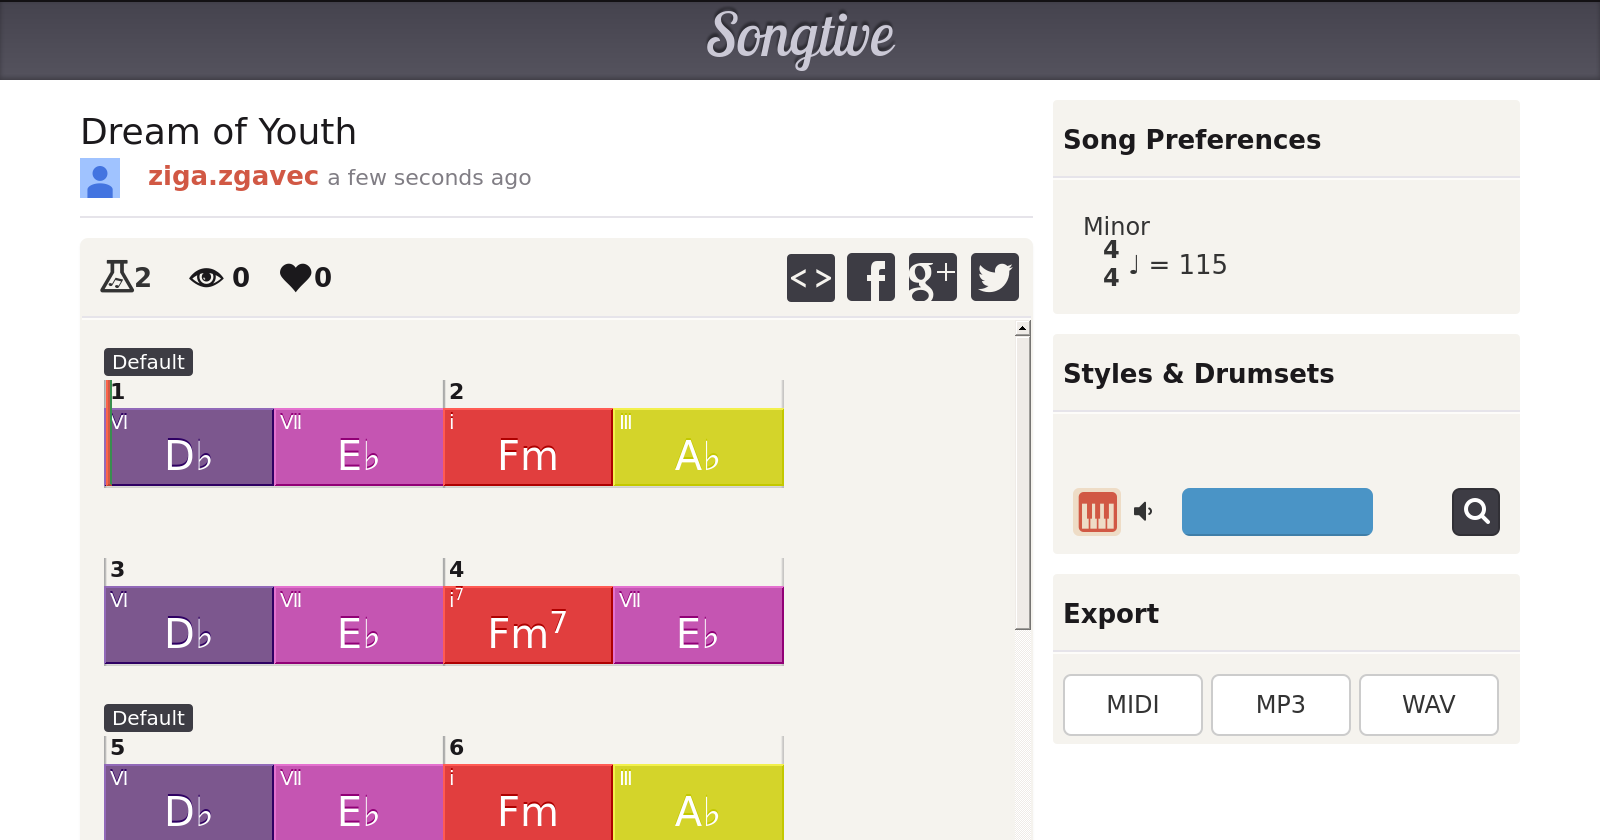The height and width of the screenshot is (840, 1600).
Task: Share song on Facebook
Action: tap(871, 277)
